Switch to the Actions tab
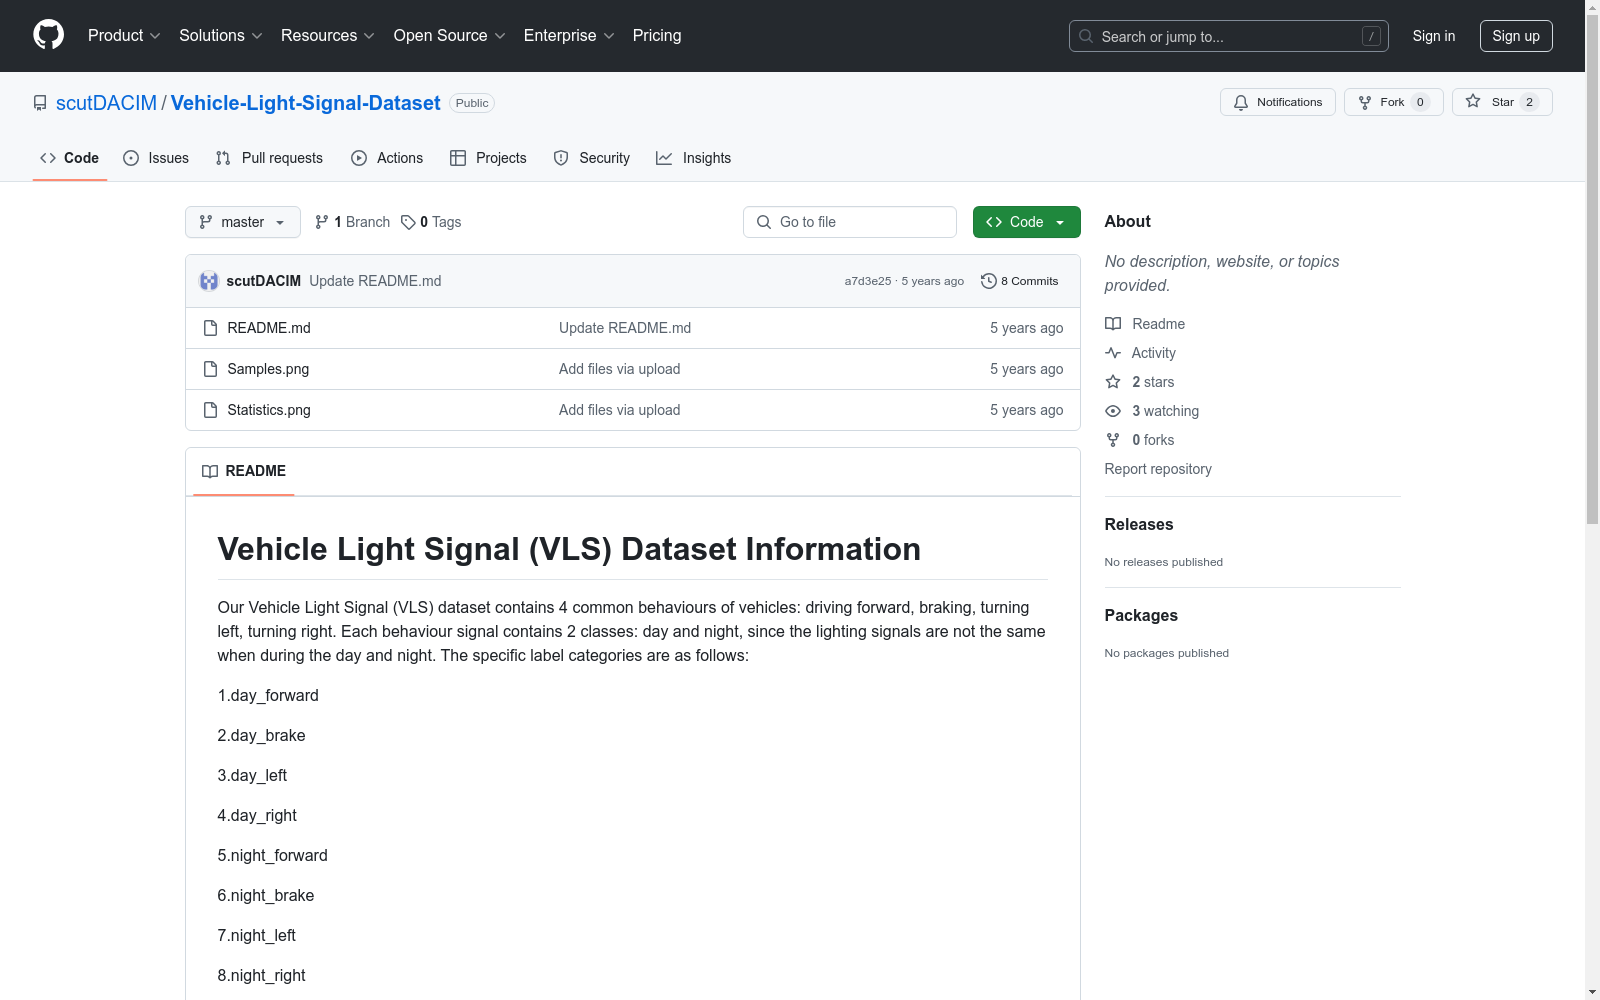The image size is (1600, 1000). (387, 158)
